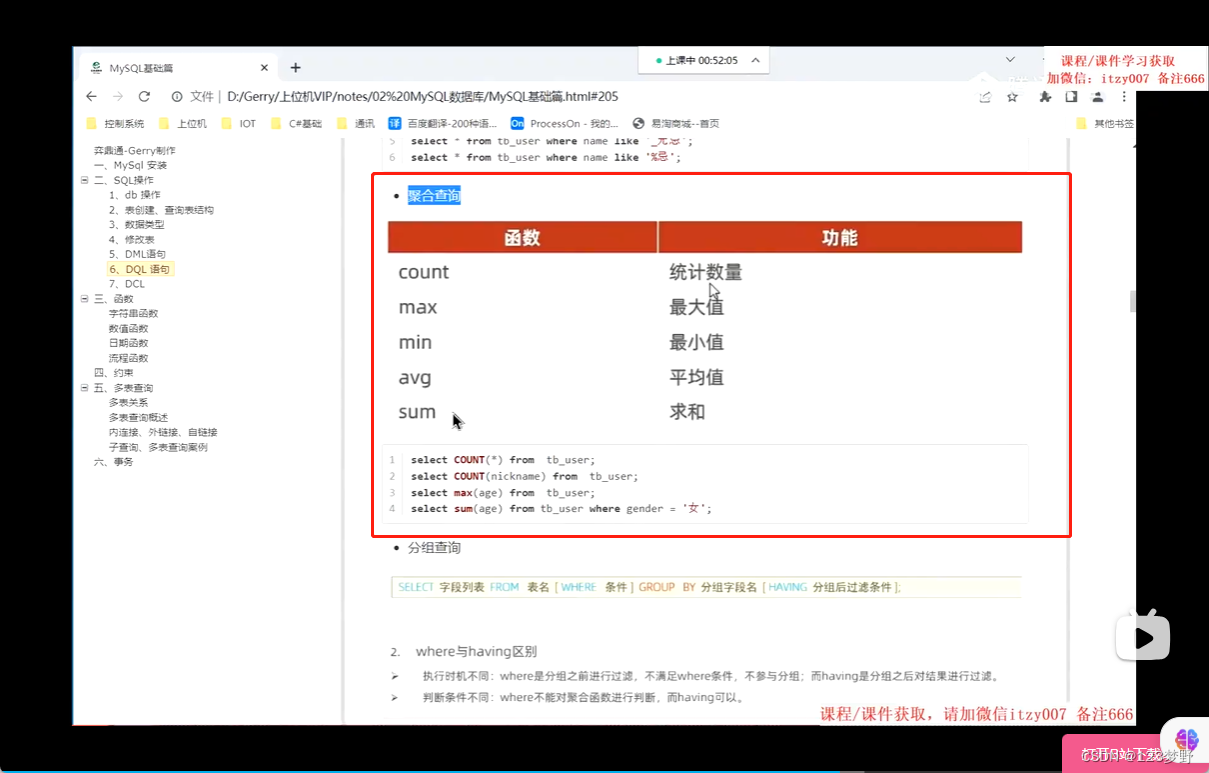Collapse the 二、SQL操作 tree section

click(x=85, y=180)
